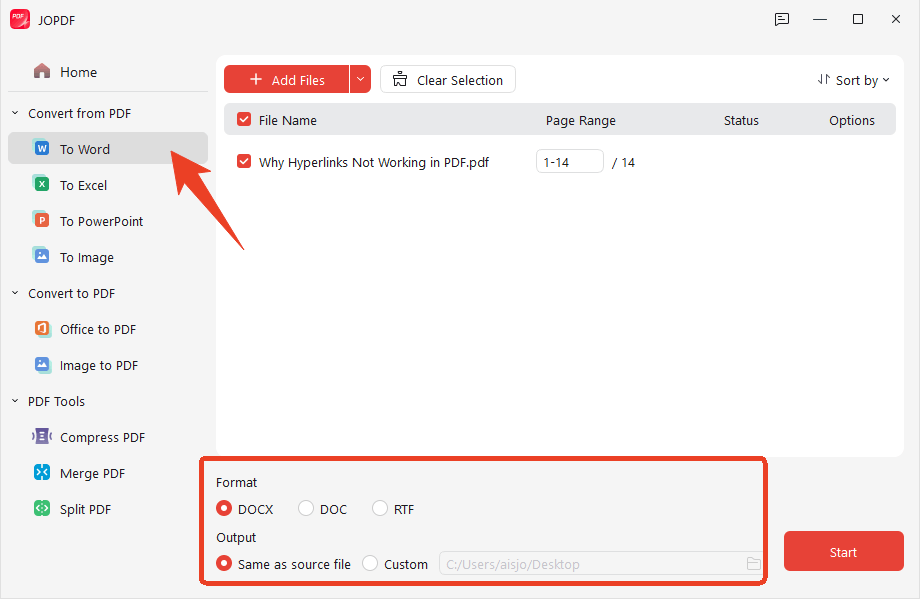Open the Sort by dropdown

click(854, 80)
